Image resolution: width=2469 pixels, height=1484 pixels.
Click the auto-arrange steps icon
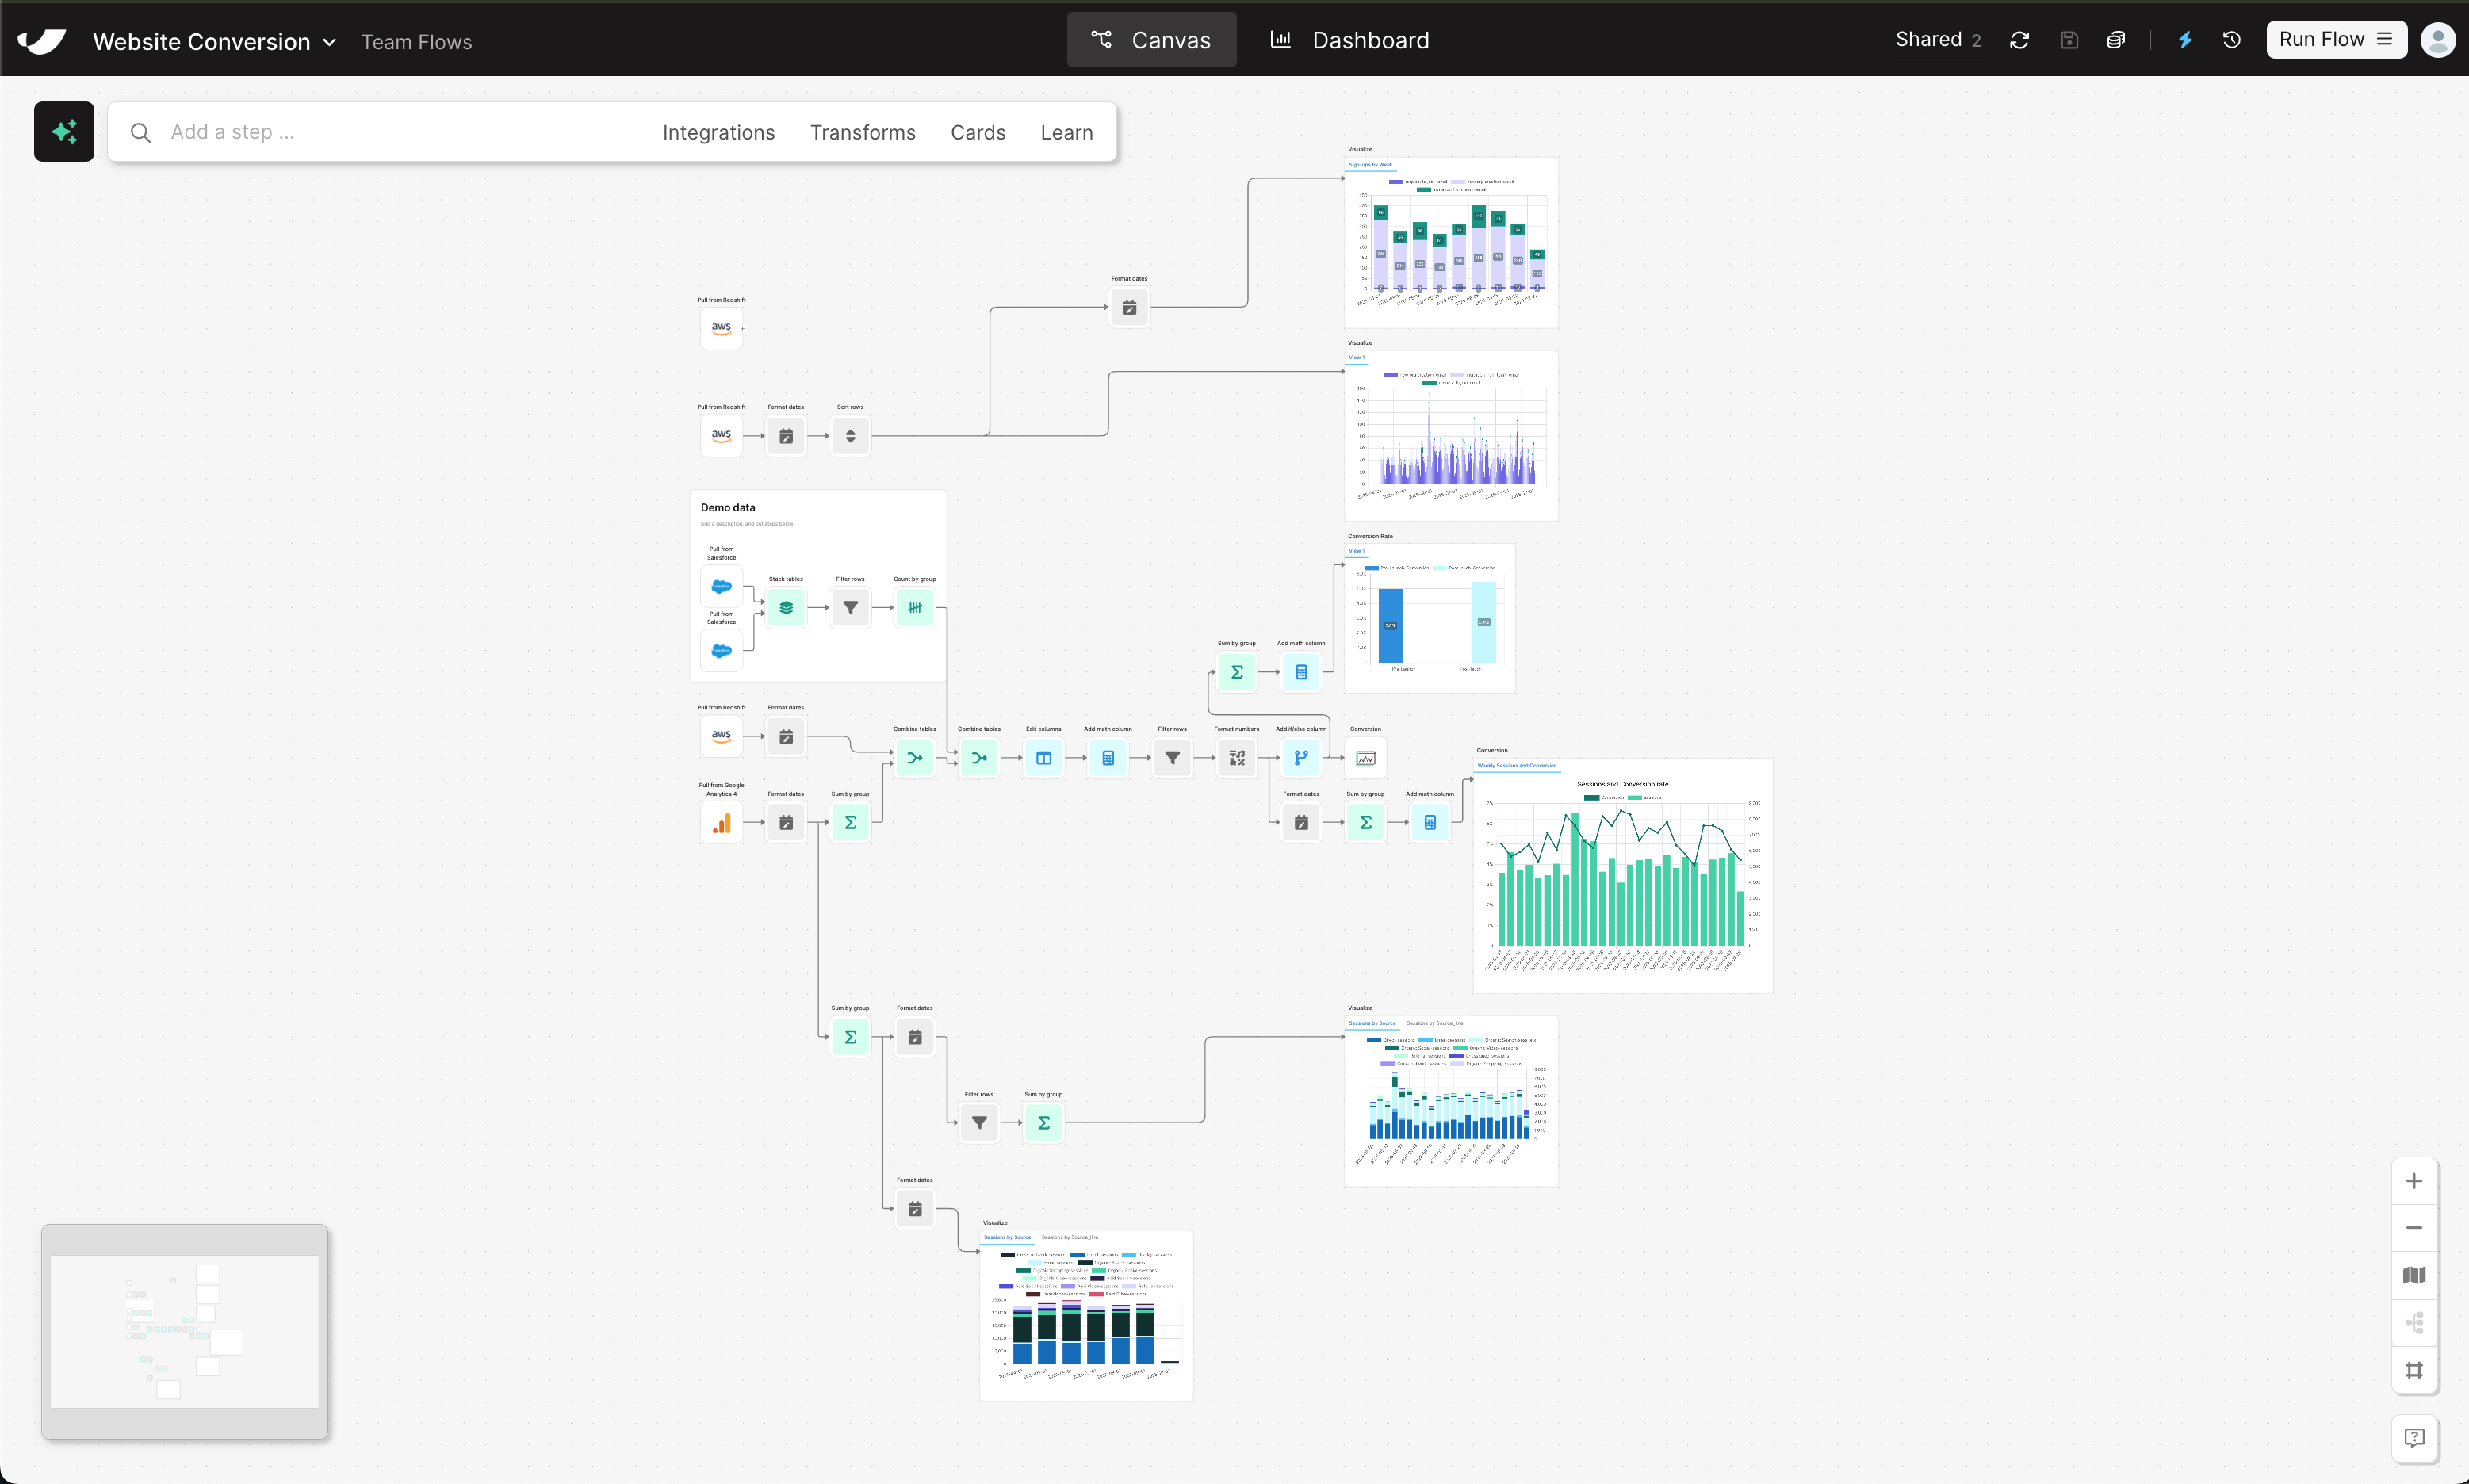[x=2413, y=1323]
